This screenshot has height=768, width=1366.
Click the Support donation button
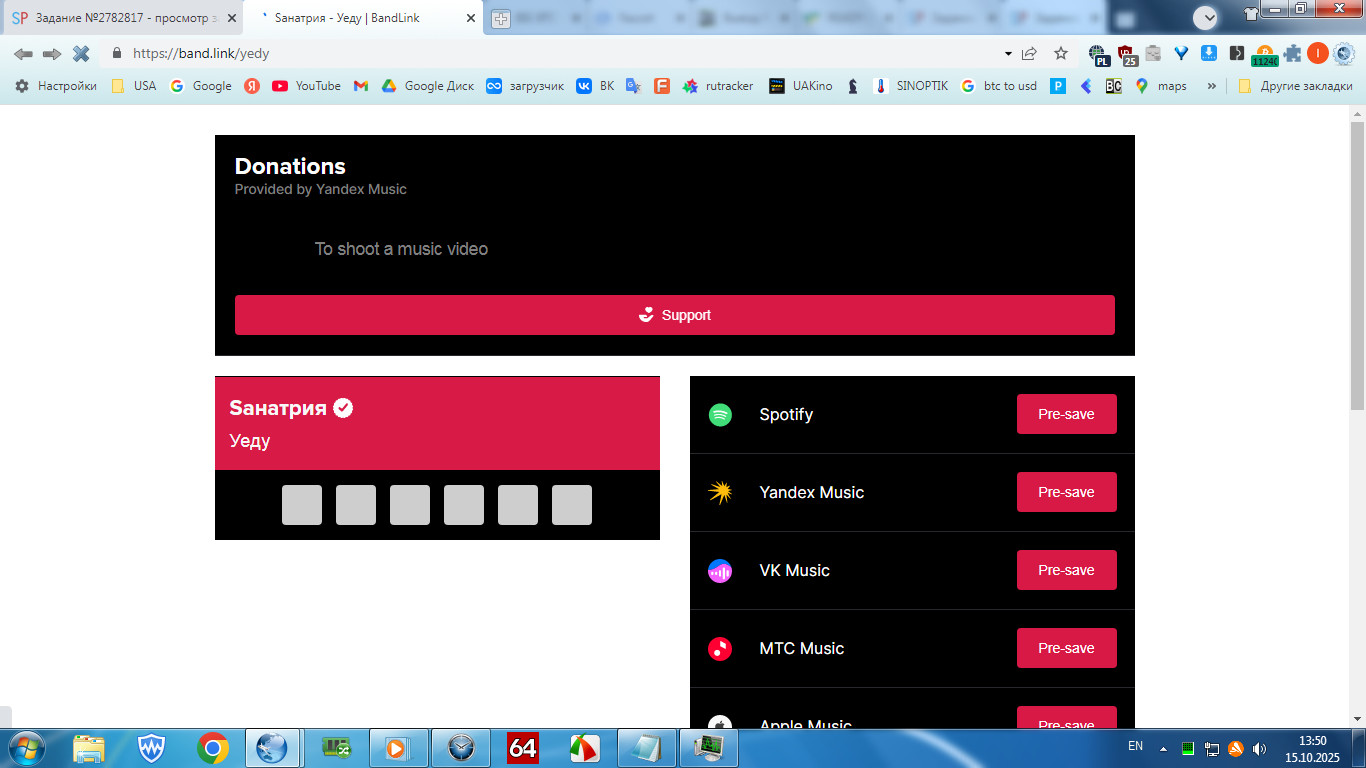pyautogui.click(x=675, y=315)
